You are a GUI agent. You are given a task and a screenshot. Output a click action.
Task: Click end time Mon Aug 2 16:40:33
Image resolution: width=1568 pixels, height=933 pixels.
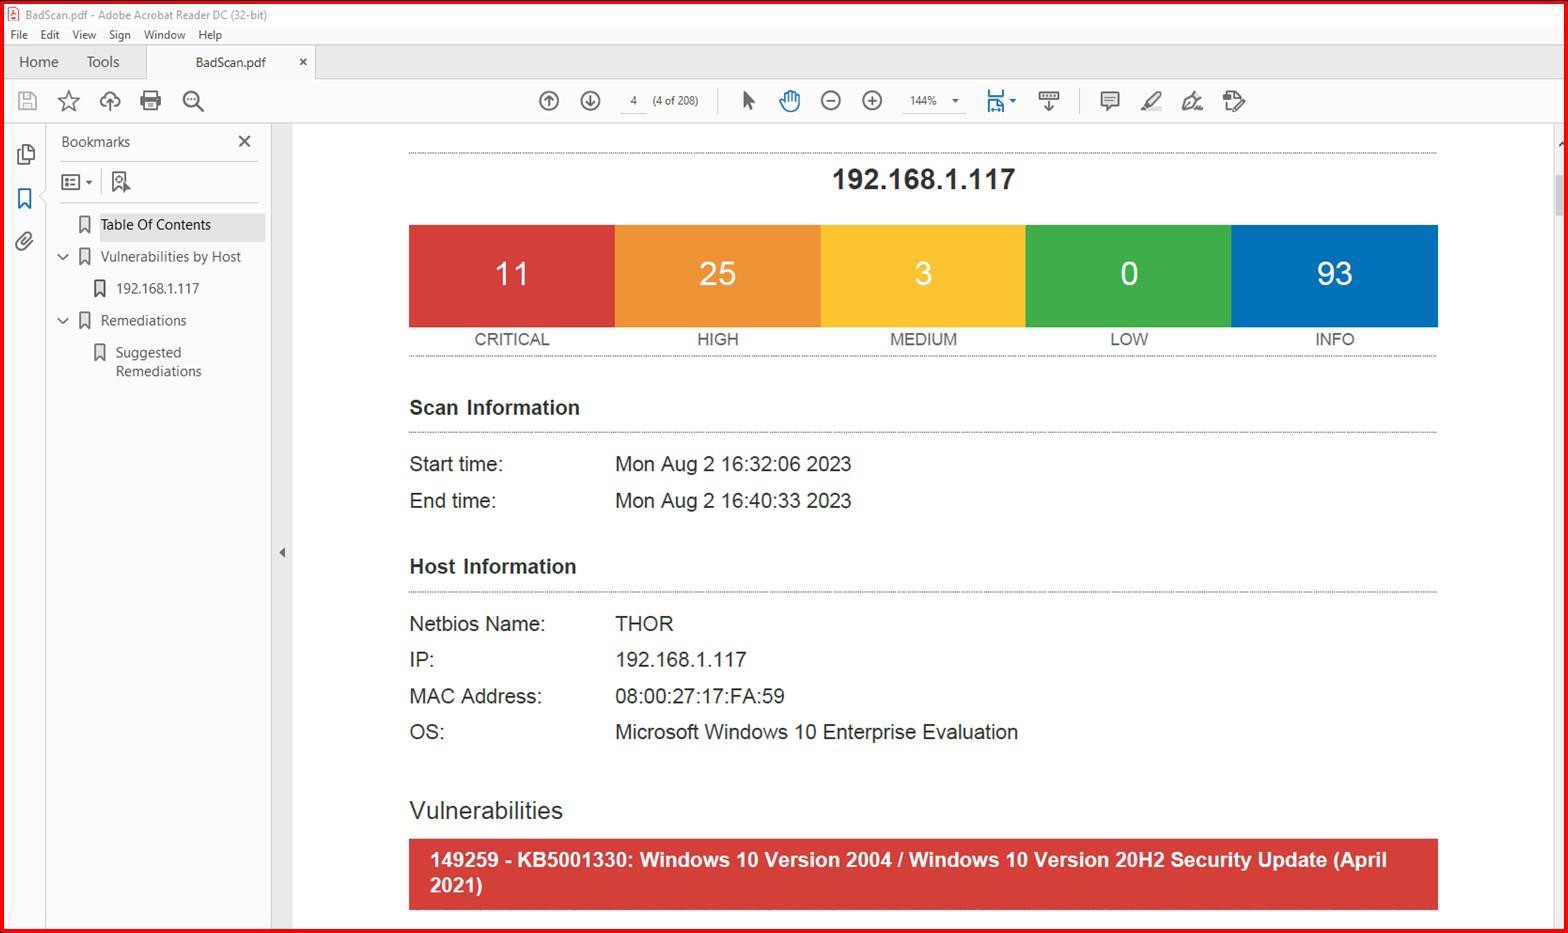[733, 501]
